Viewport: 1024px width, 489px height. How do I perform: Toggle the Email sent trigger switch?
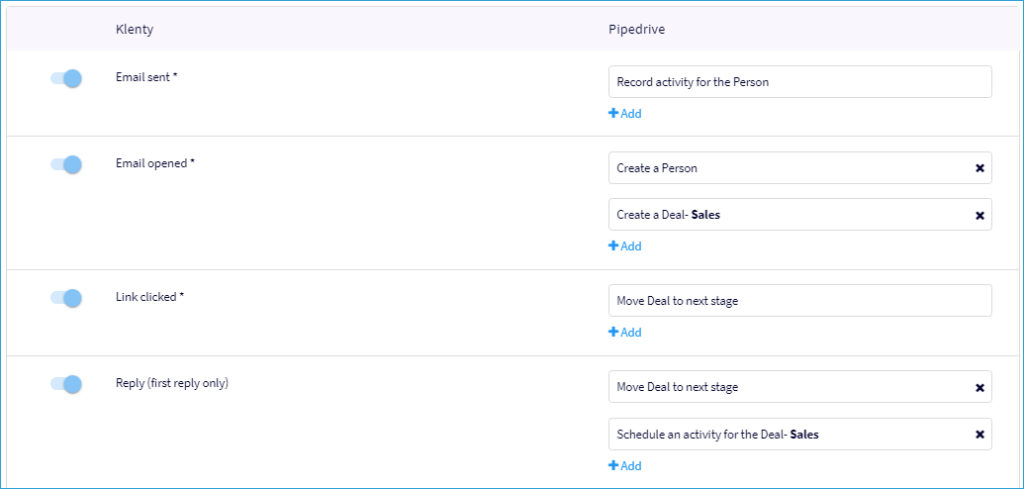pyautogui.click(x=66, y=78)
